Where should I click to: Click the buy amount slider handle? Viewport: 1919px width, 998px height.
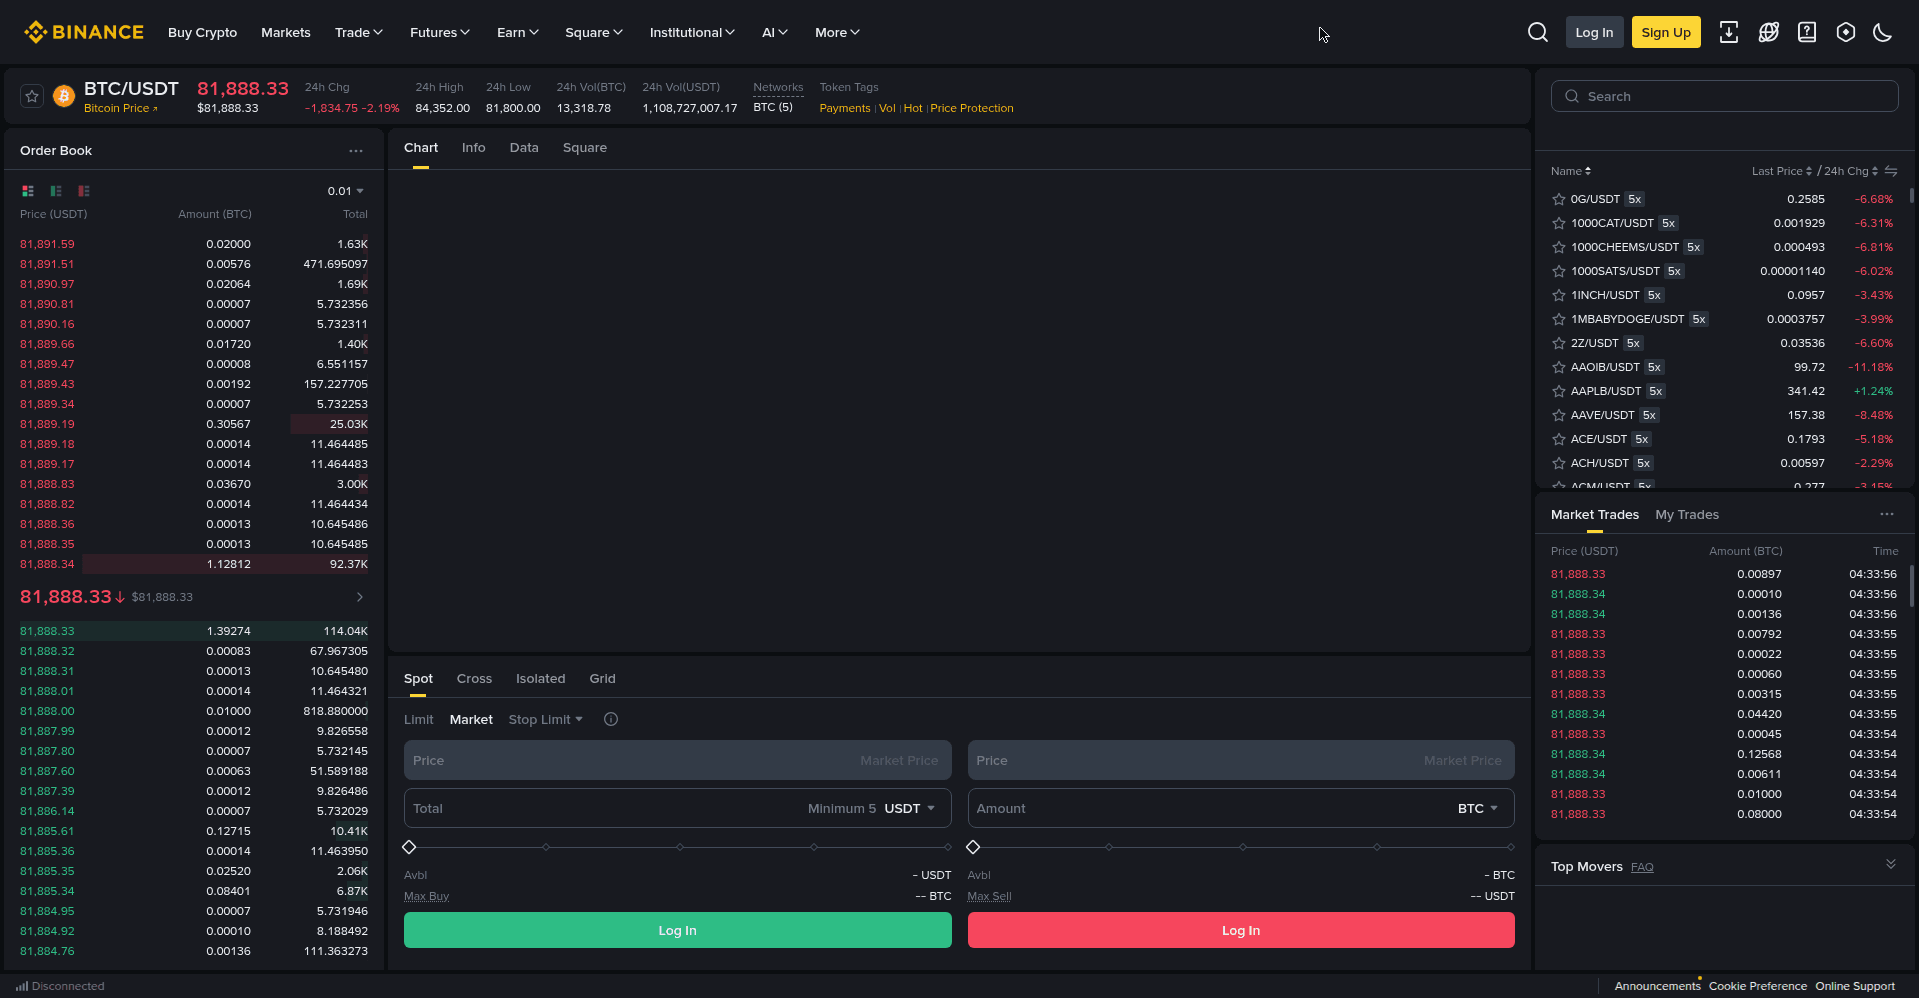tap(409, 847)
